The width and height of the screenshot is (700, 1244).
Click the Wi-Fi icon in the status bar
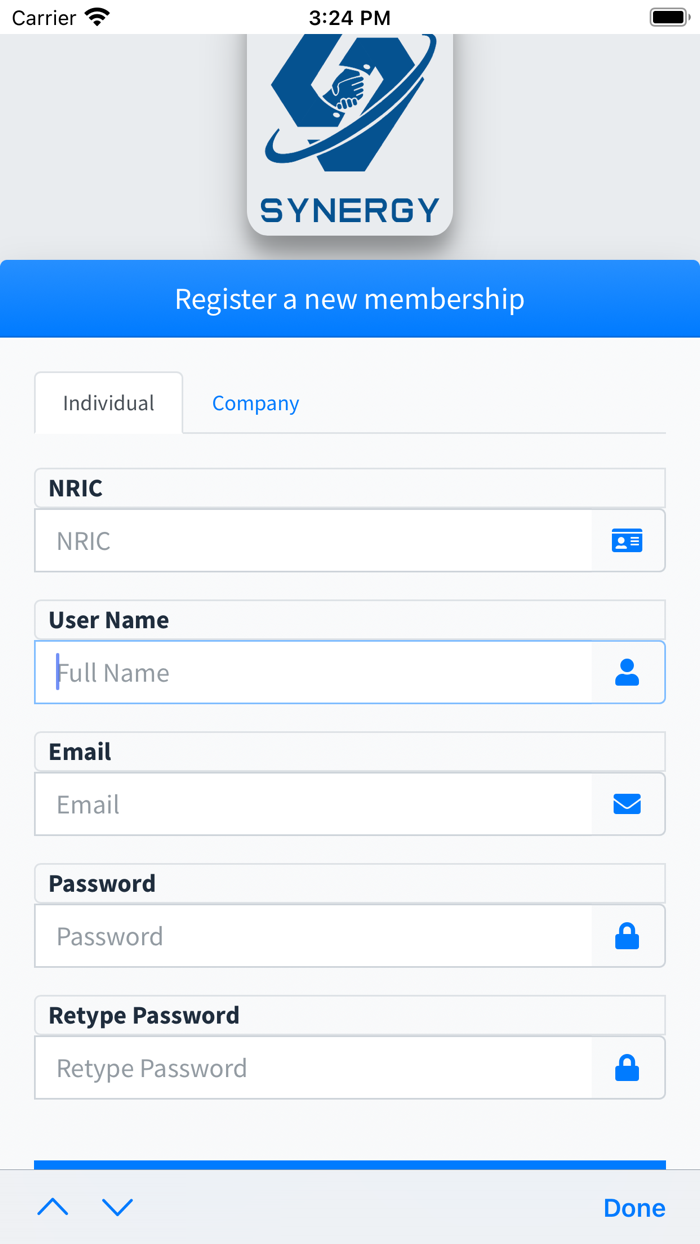pyautogui.click(x=93, y=16)
